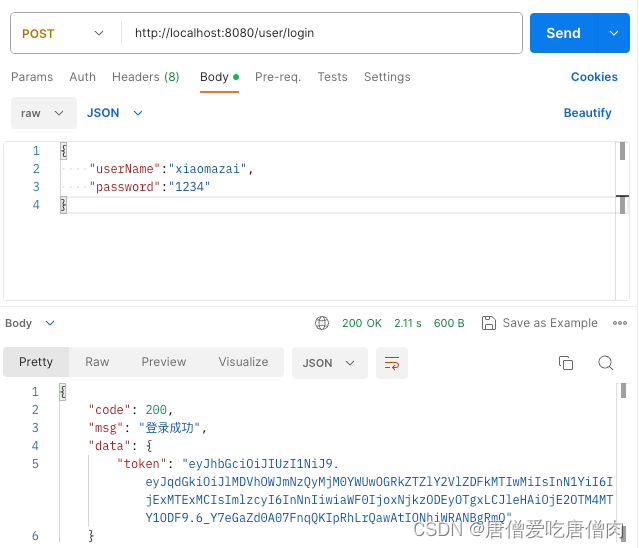This screenshot has height=548, width=639.
Task: Click the copy response icon
Action: [566, 363]
